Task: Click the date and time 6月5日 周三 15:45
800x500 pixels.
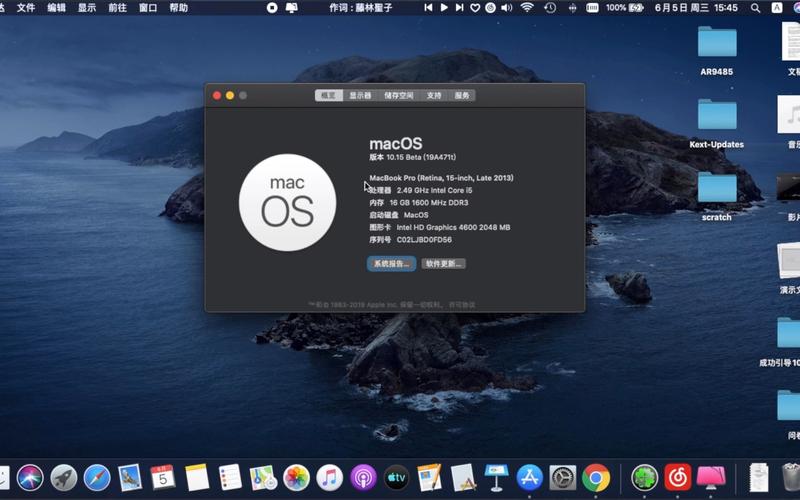Action: [696, 8]
